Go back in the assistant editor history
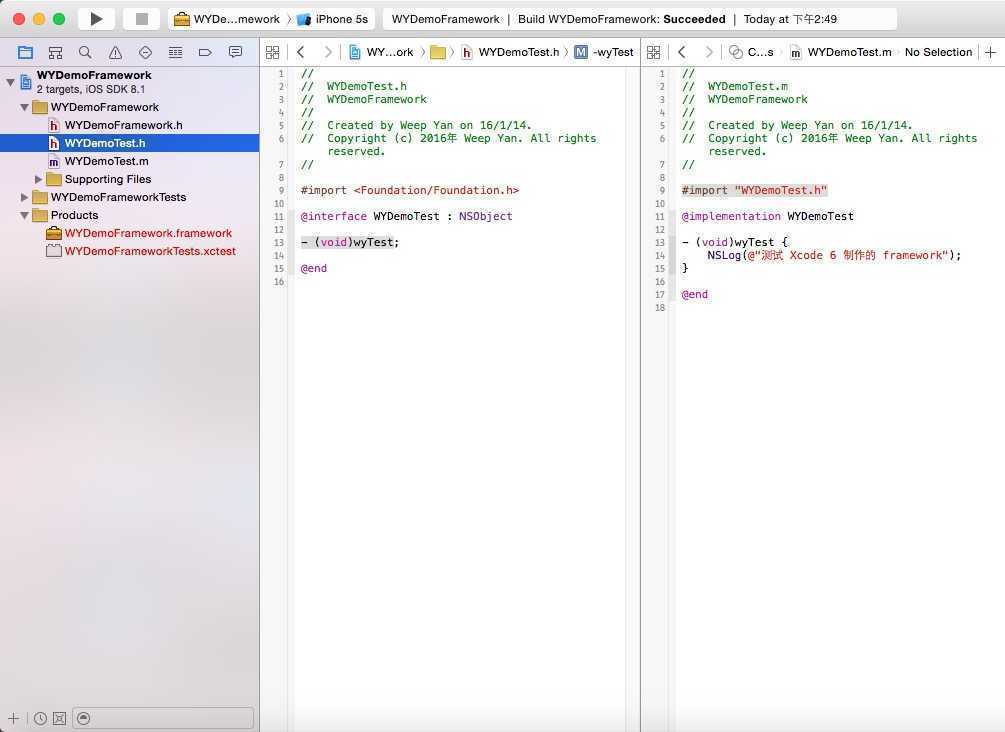Screen dimensions: 1005x732 pos(682,53)
